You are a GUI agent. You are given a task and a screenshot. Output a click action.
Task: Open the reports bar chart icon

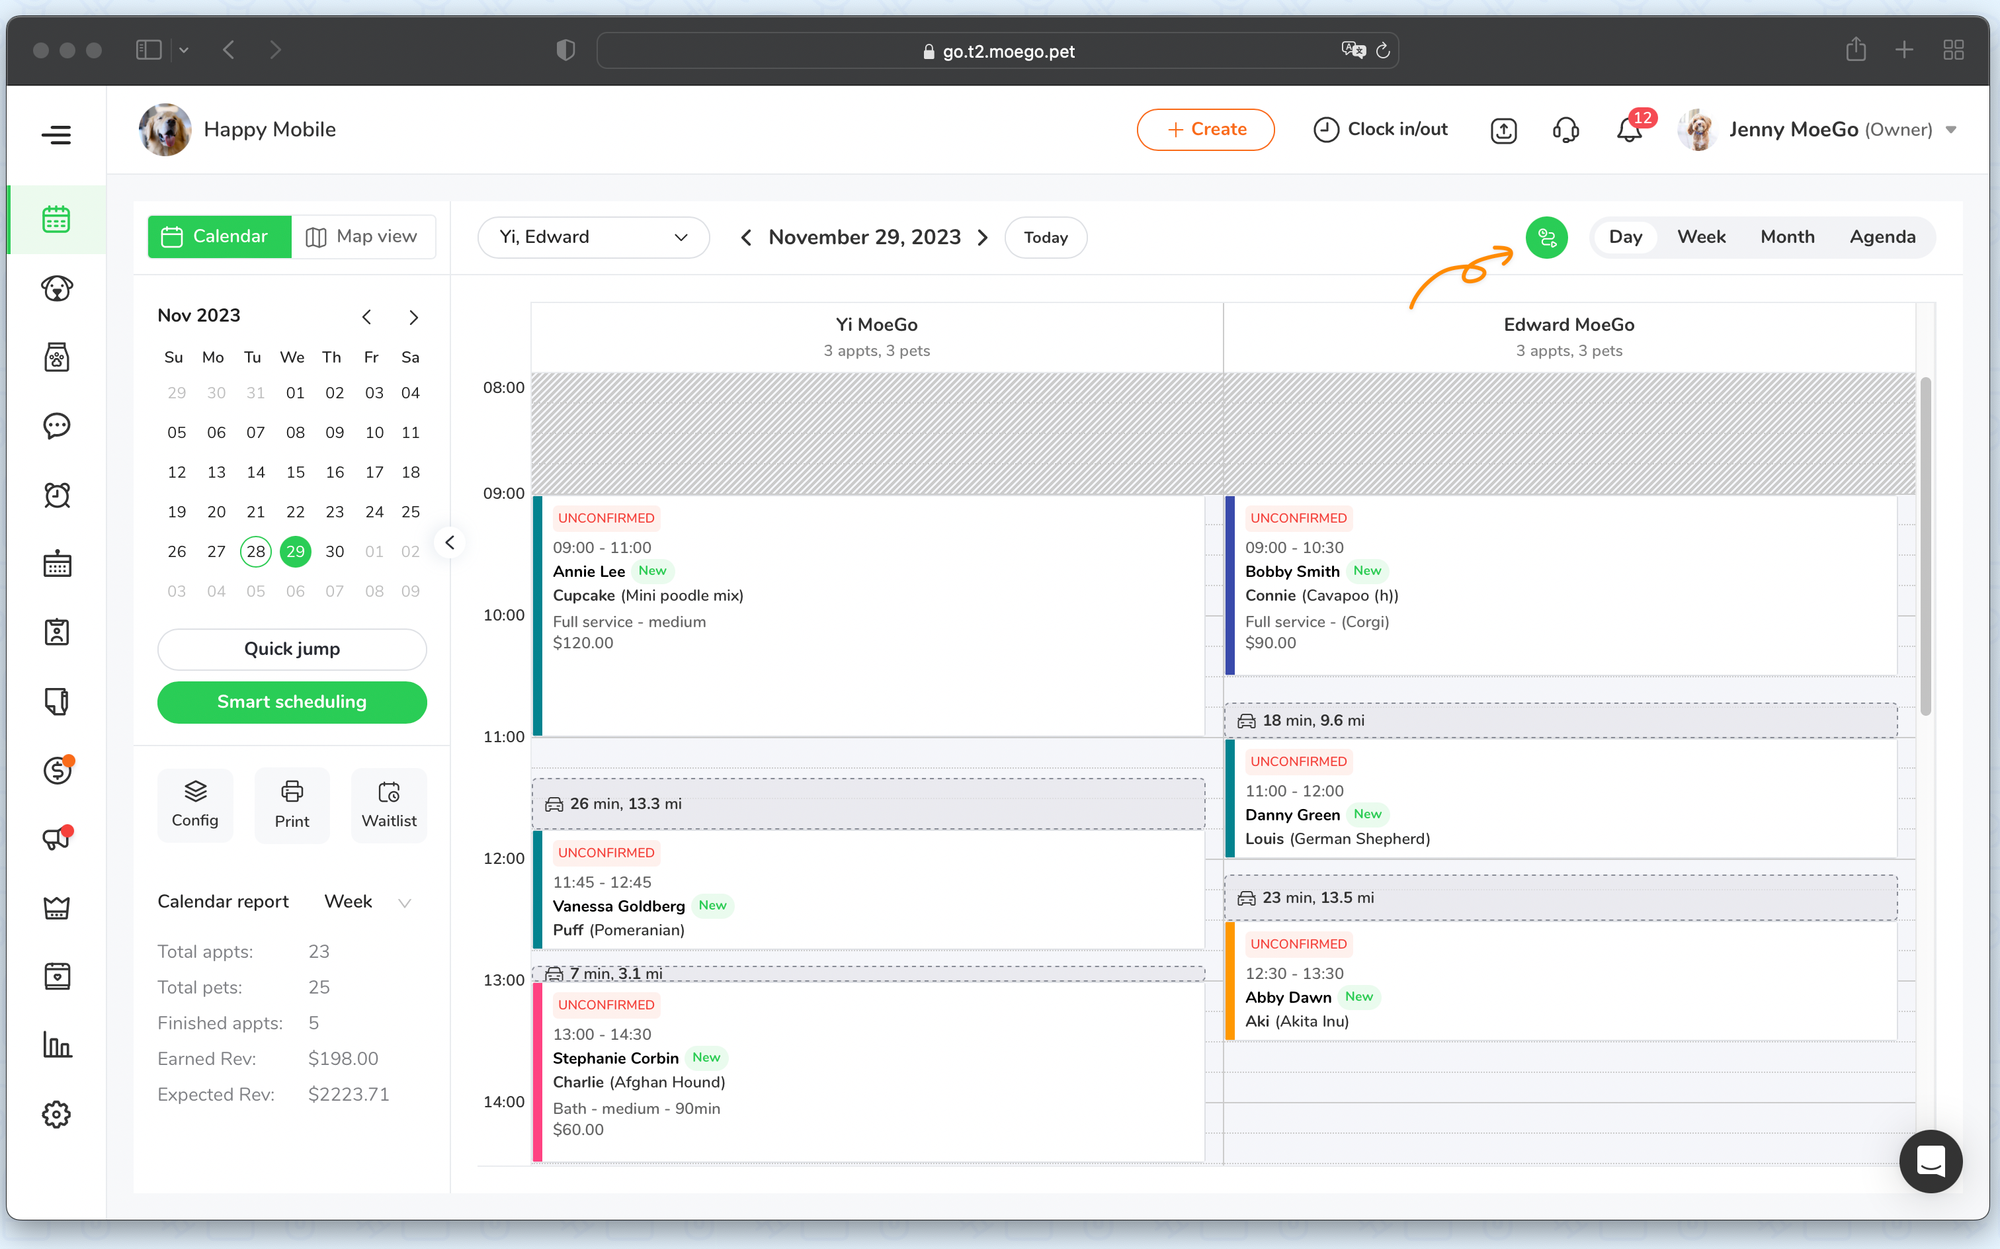coord(57,1045)
